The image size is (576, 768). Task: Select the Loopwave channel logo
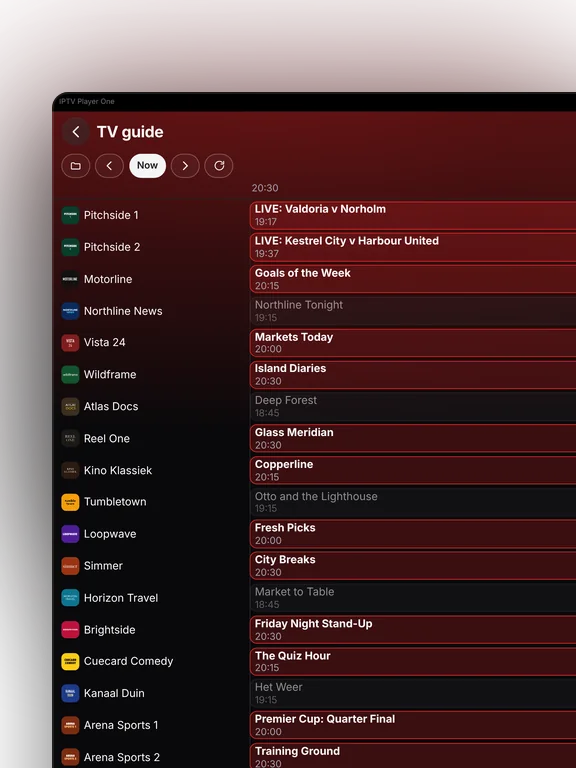click(x=70, y=534)
